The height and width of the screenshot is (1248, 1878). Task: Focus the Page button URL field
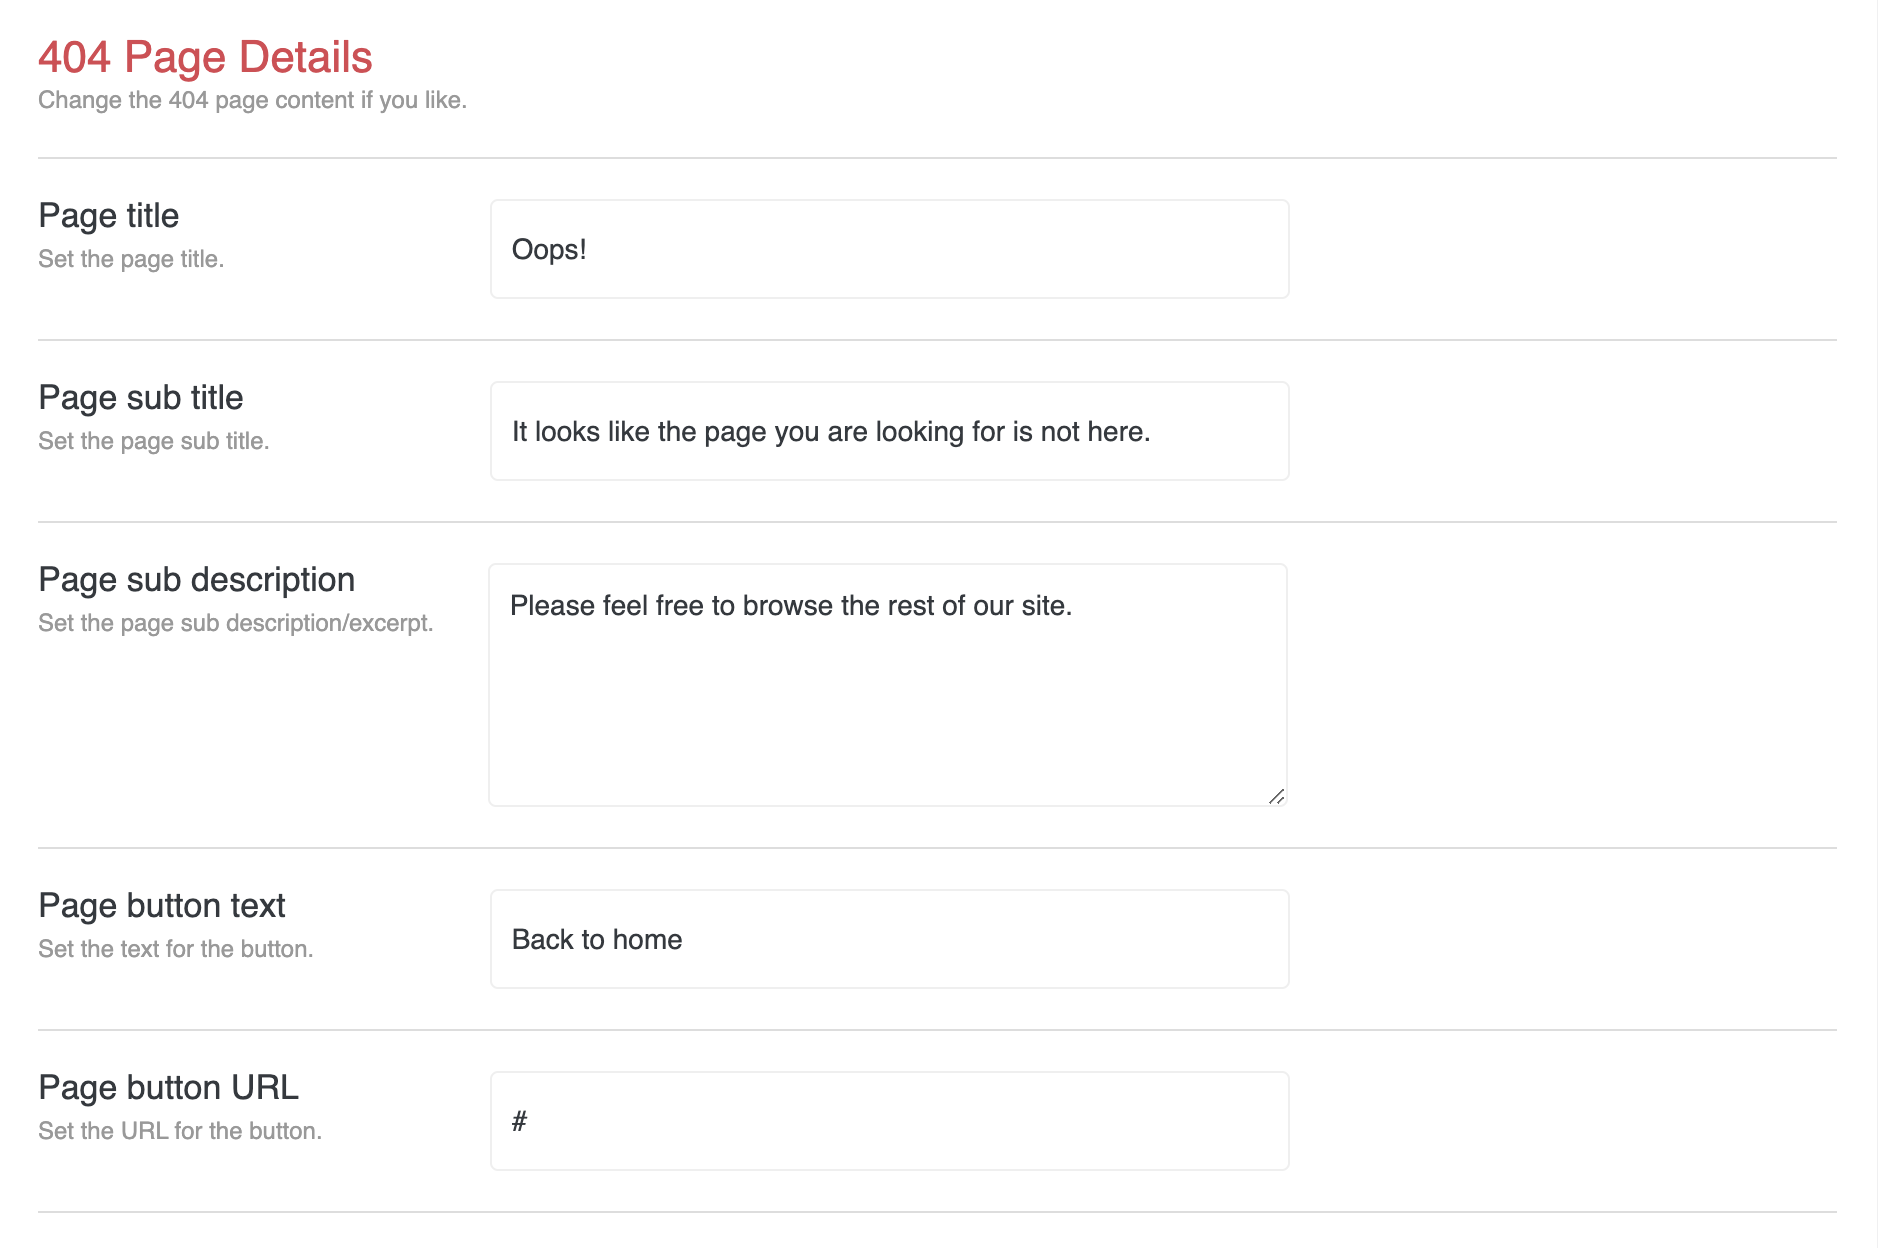888,1121
